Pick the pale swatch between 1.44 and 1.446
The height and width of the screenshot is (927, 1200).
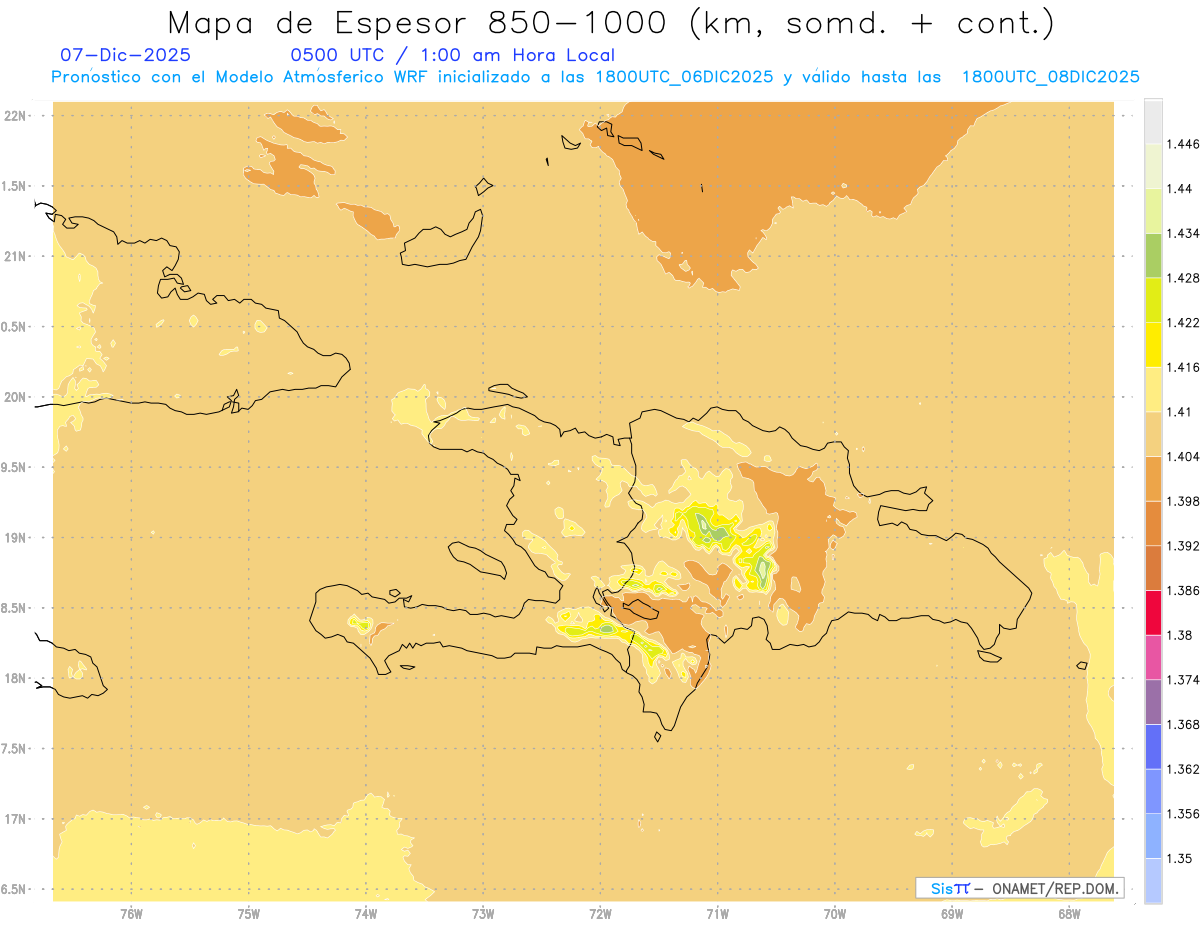[1153, 166]
